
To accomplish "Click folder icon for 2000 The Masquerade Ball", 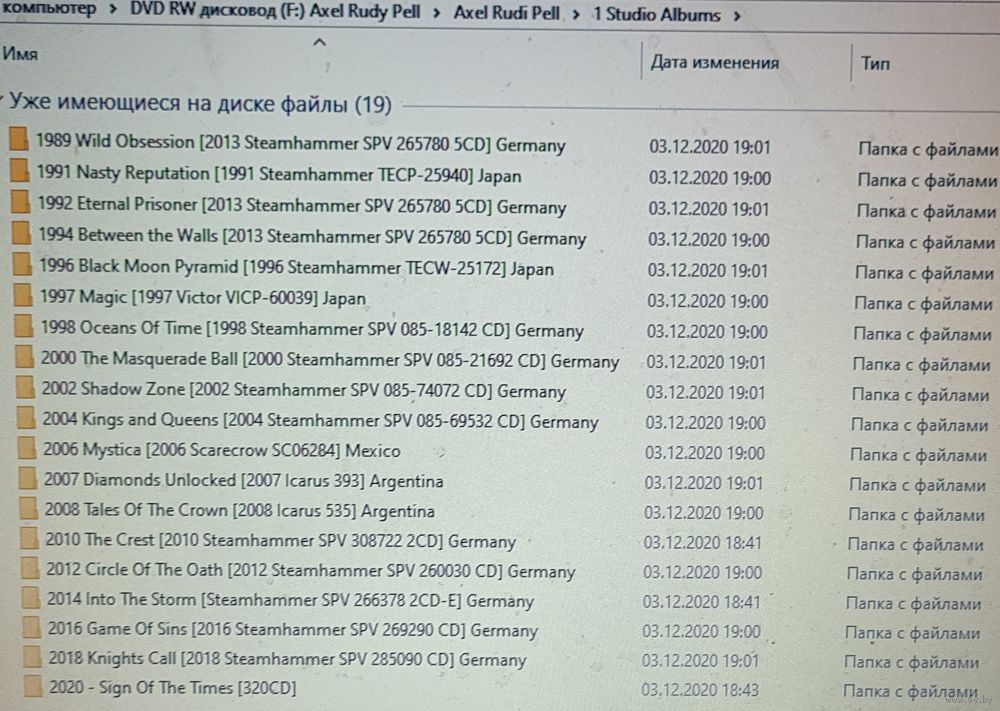I will [24, 356].
